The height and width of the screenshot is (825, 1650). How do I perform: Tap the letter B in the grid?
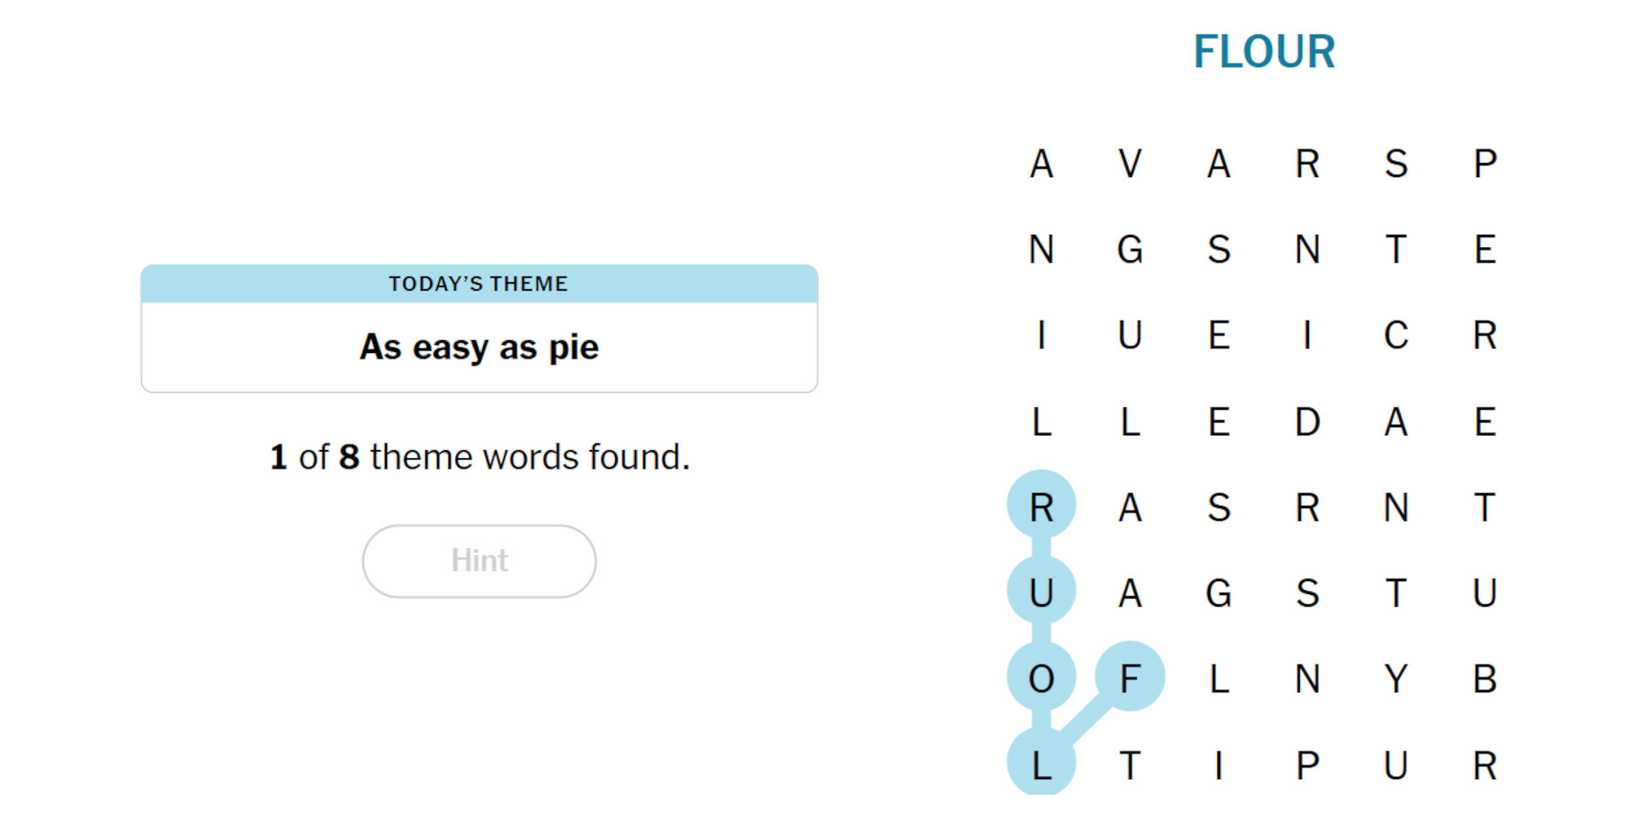pyautogui.click(x=1485, y=678)
